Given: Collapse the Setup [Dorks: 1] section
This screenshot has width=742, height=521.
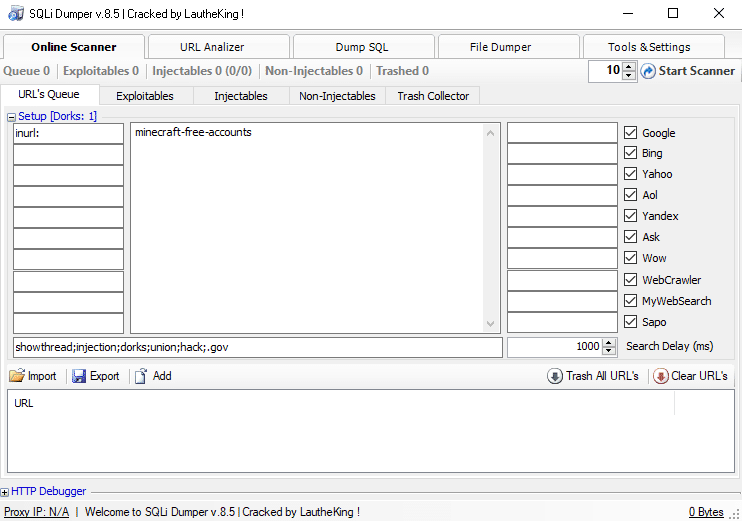Looking at the screenshot, I should click(11, 117).
